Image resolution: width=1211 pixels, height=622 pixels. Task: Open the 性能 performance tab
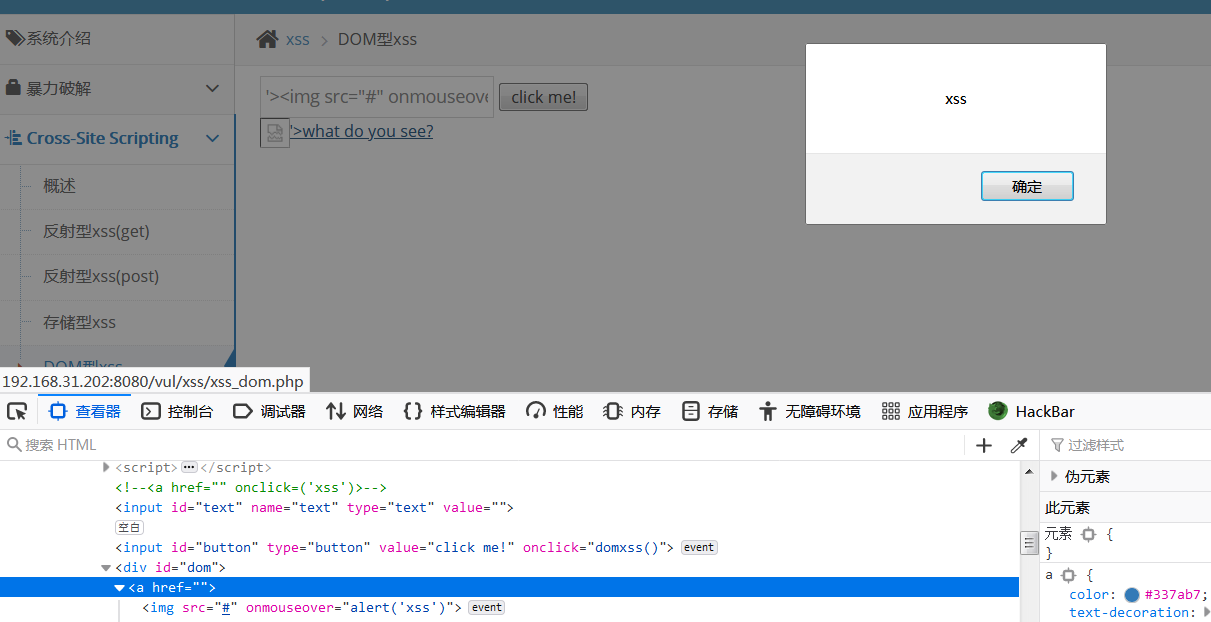[x=555, y=411]
